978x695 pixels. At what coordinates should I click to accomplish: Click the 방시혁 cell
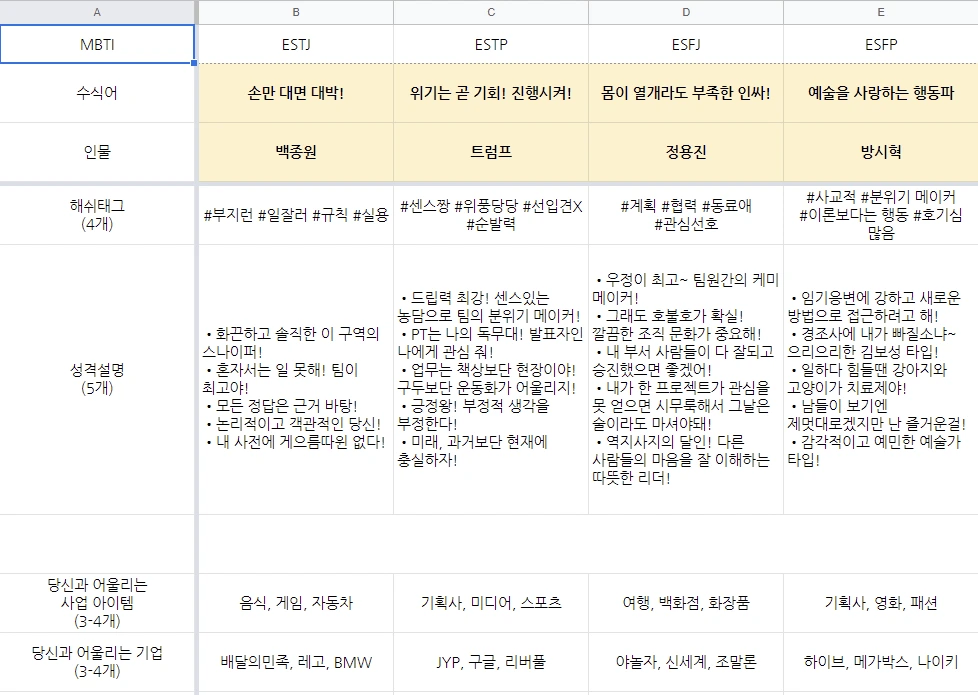[881, 152]
